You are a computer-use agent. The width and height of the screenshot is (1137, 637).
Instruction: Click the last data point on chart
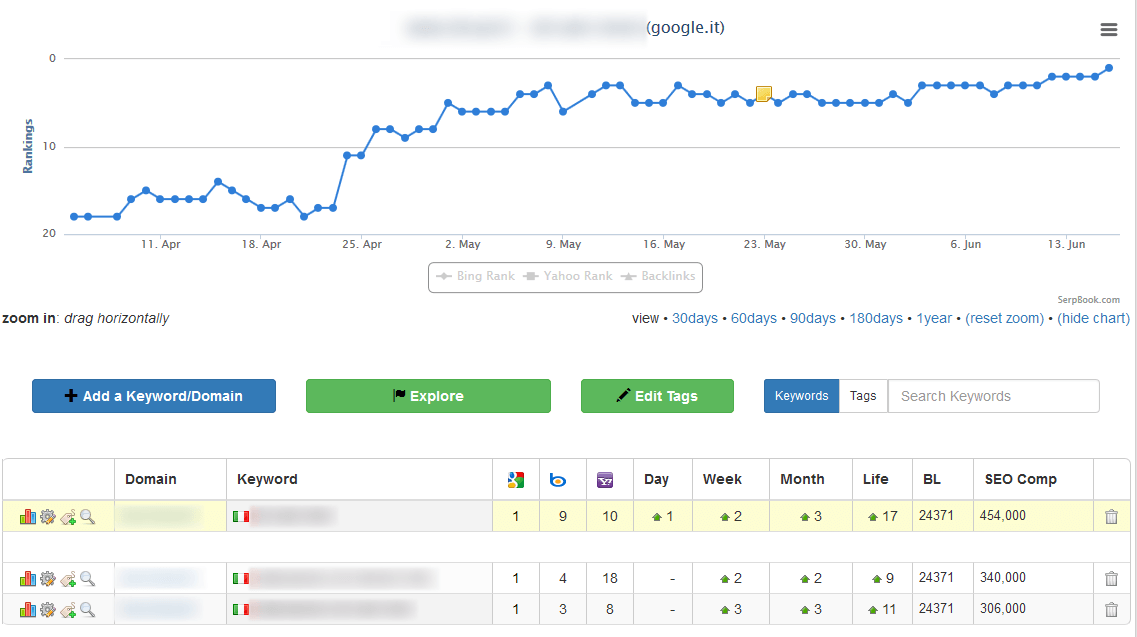point(1109,68)
